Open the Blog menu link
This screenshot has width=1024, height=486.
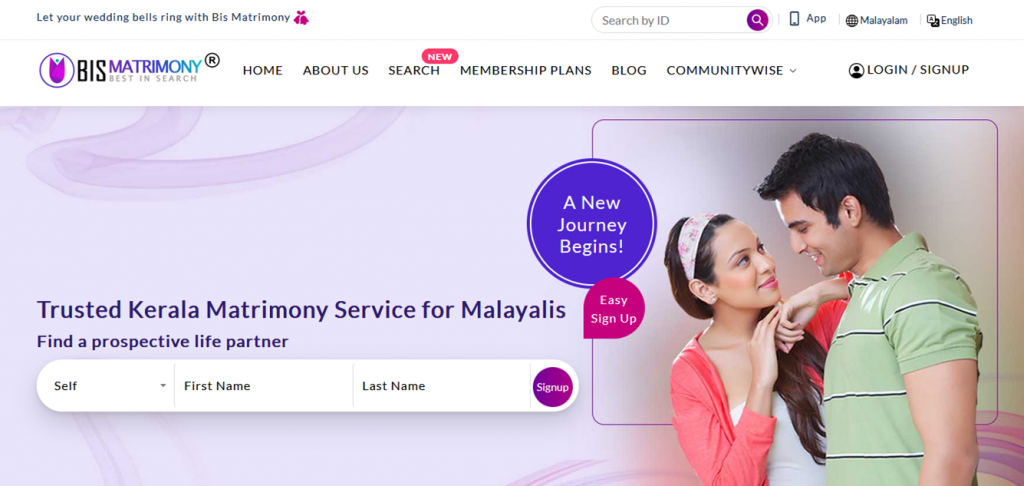coord(629,71)
